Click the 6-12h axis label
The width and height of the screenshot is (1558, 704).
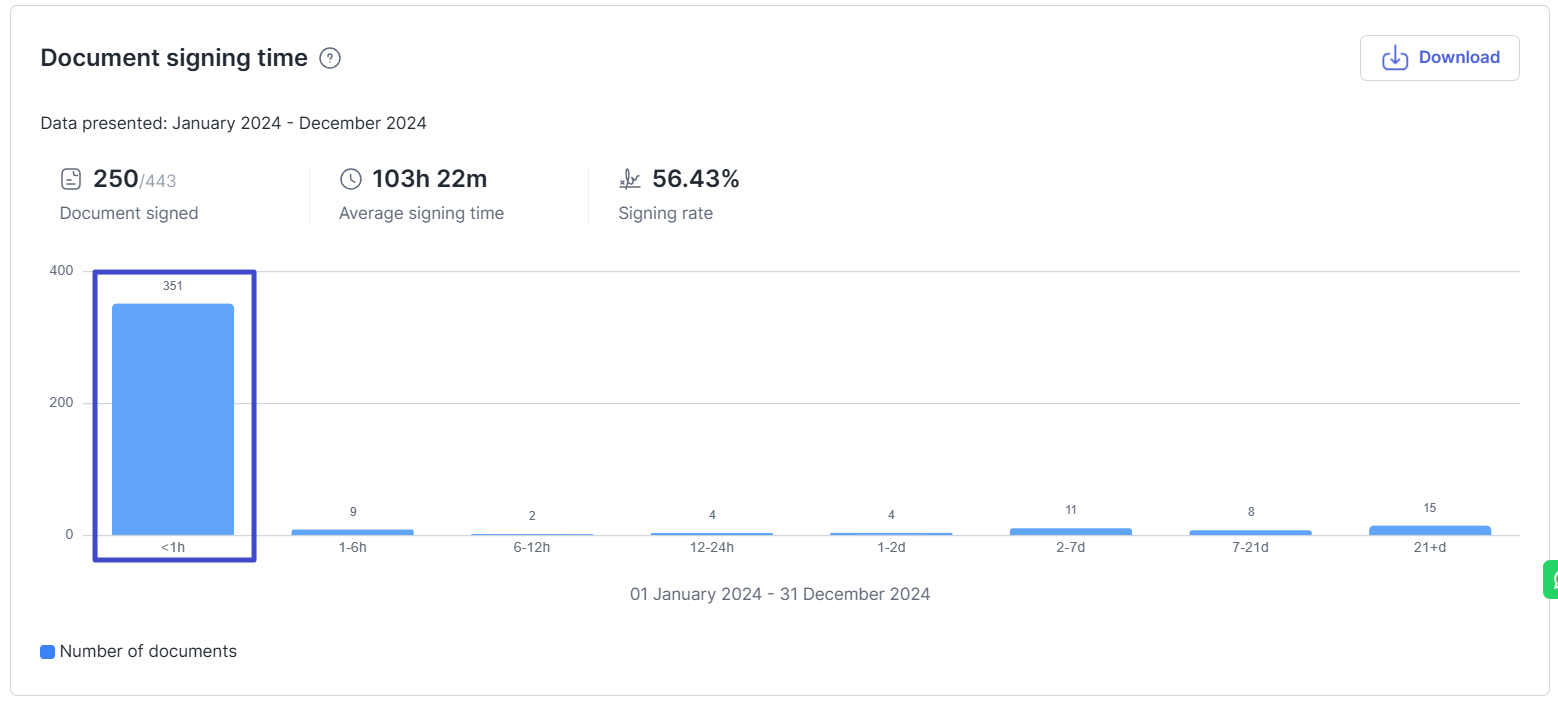pos(532,548)
